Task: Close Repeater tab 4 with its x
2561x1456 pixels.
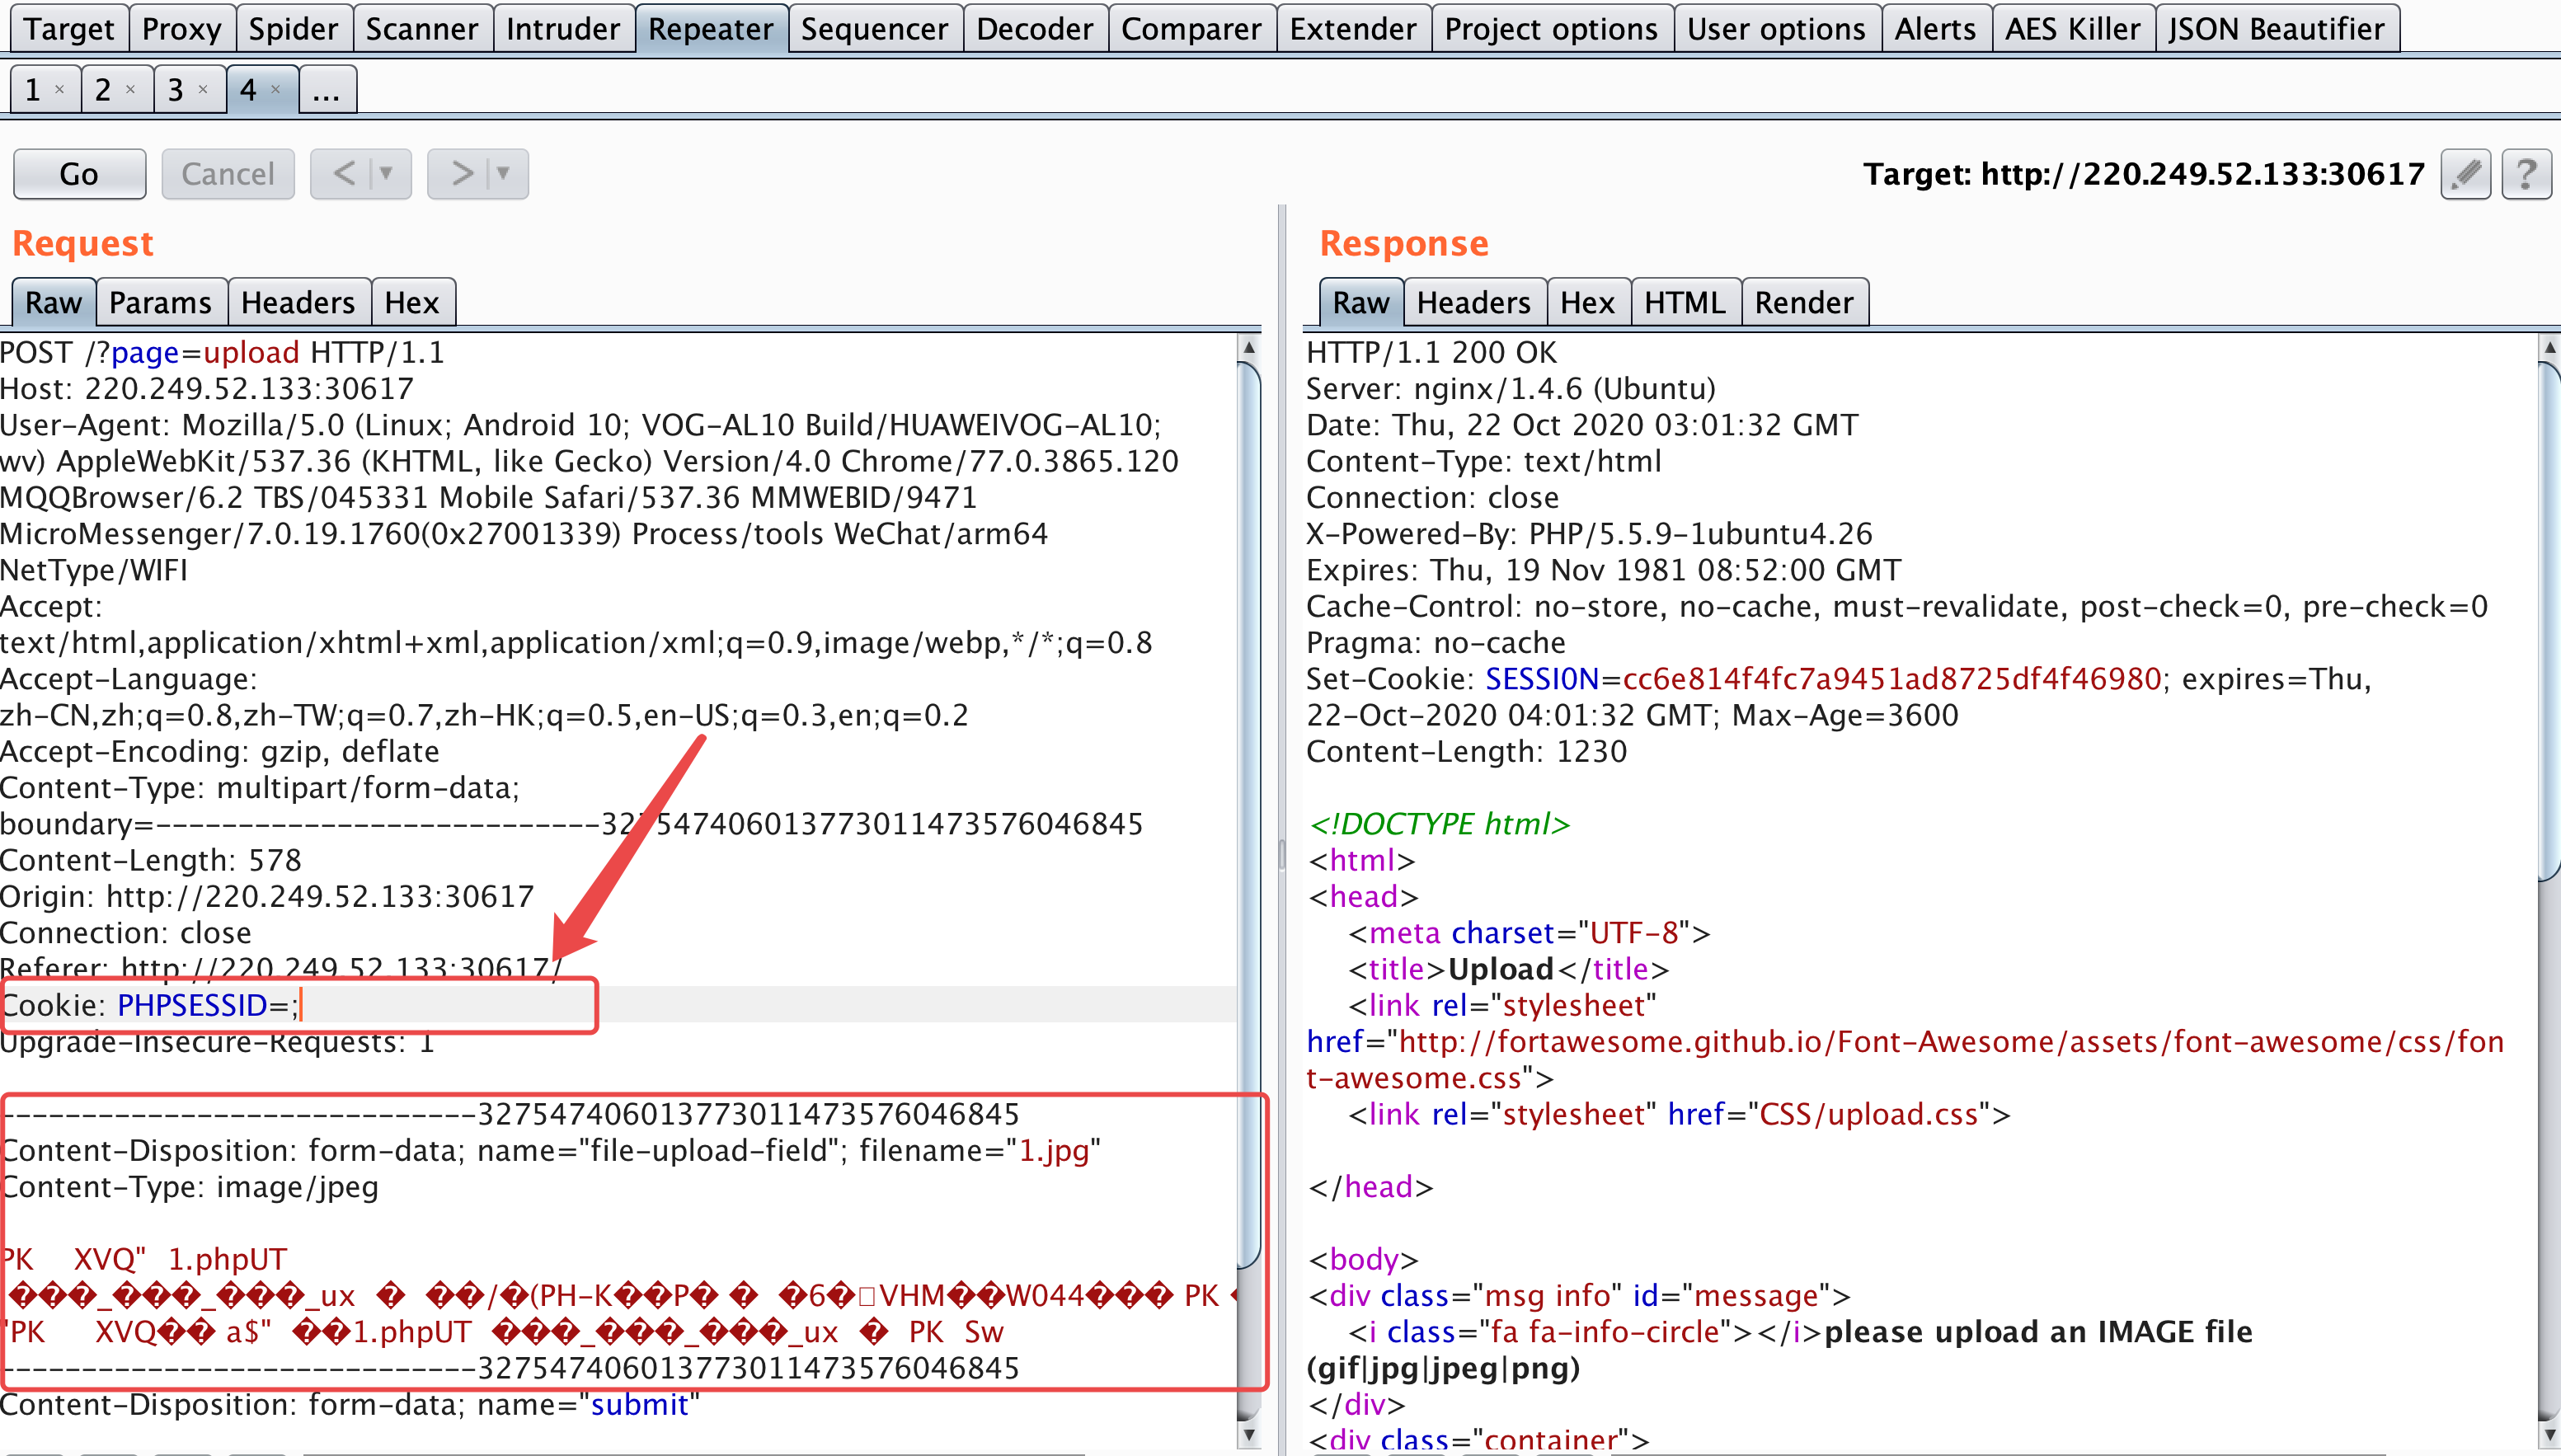Action: point(276,90)
